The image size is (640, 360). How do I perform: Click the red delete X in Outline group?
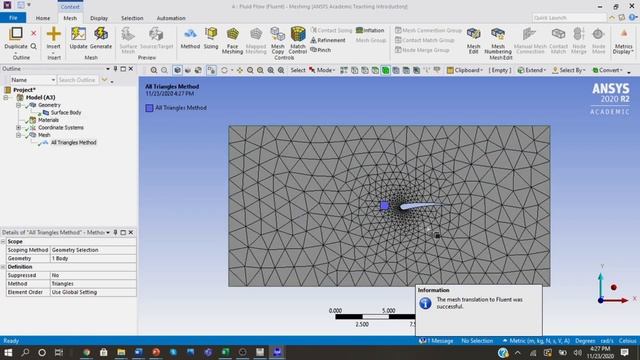[33, 33]
